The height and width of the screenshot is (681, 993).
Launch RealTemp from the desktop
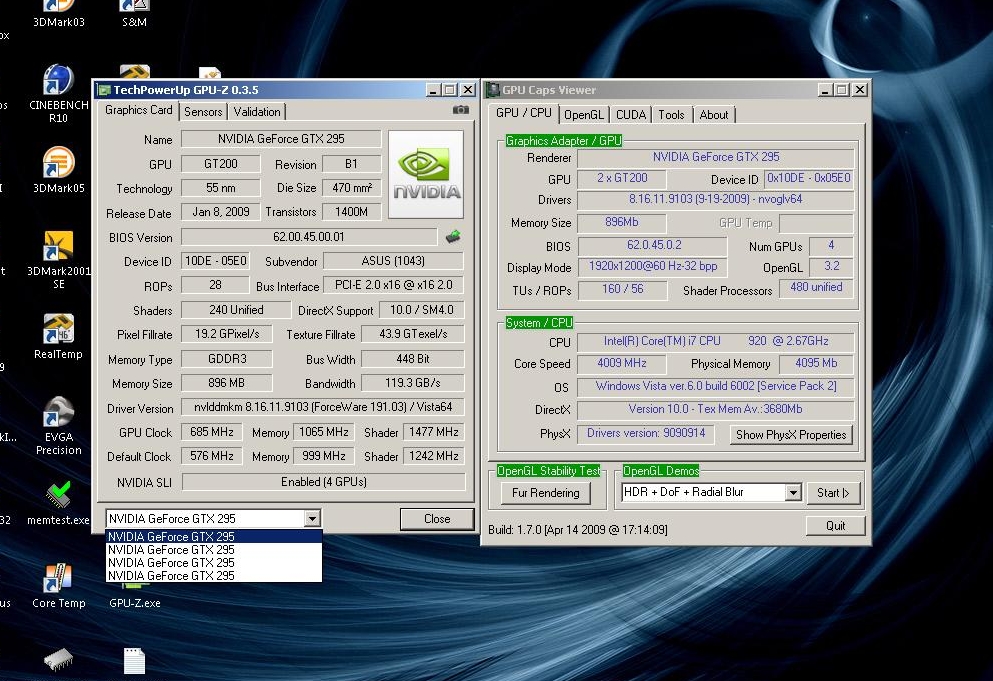click(58, 330)
